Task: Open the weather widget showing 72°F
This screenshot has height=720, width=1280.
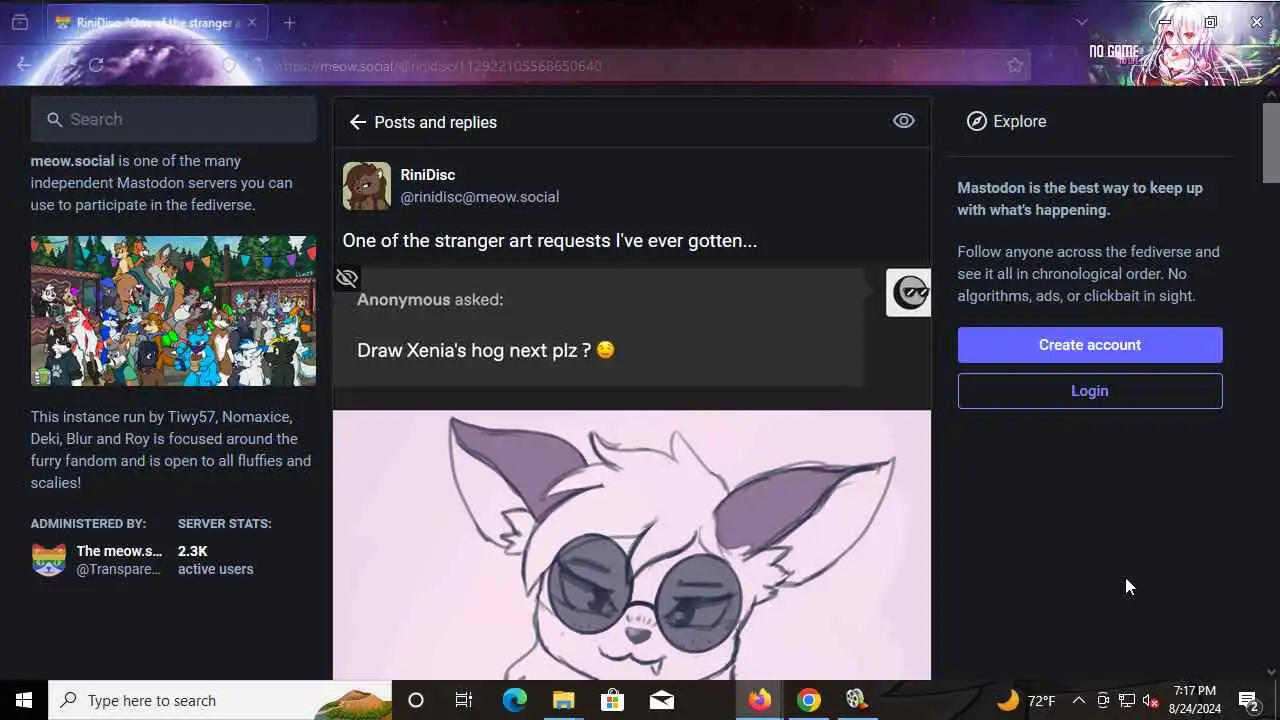Action: pyautogui.click(x=1026, y=700)
